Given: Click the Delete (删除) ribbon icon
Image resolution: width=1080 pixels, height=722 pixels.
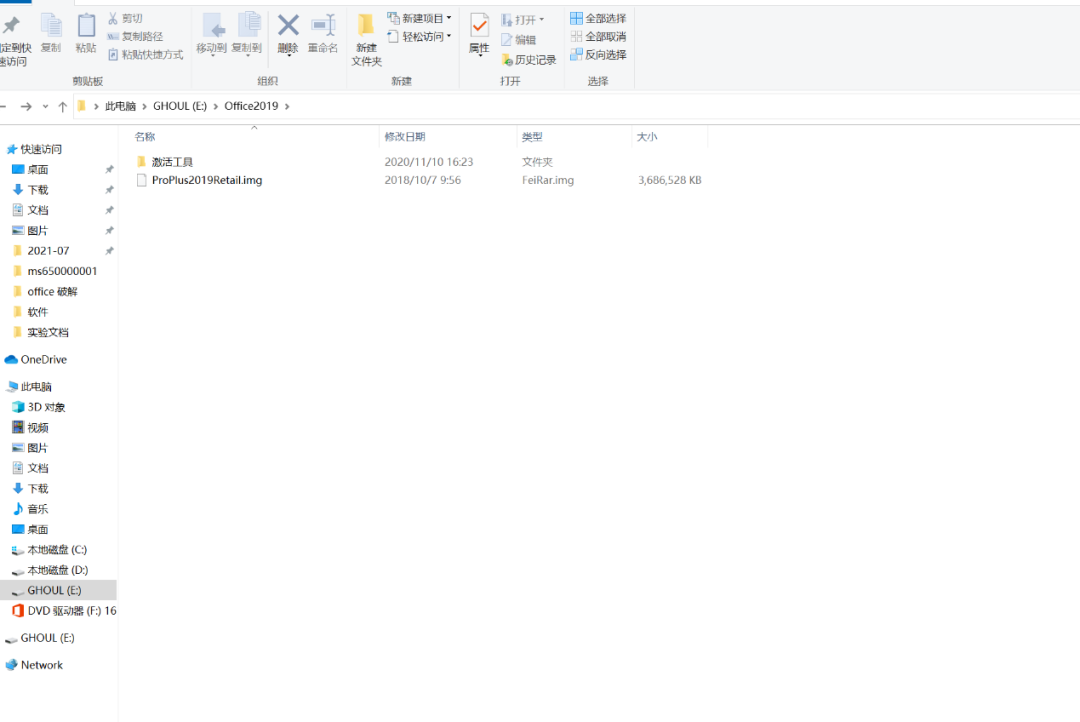Looking at the screenshot, I should (x=288, y=27).
